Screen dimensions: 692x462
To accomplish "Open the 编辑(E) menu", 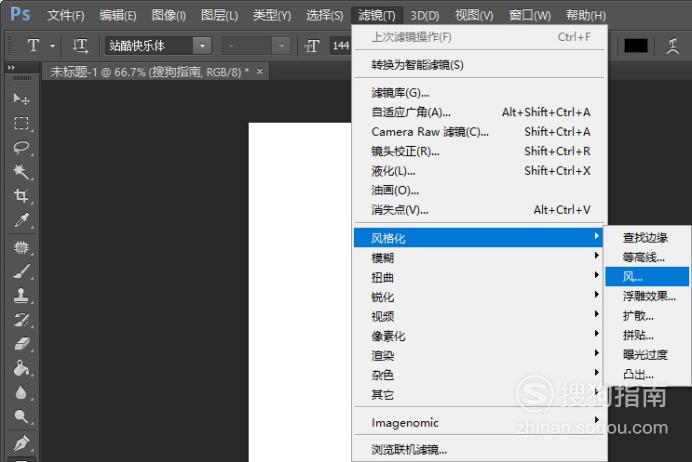I will 118,15.
